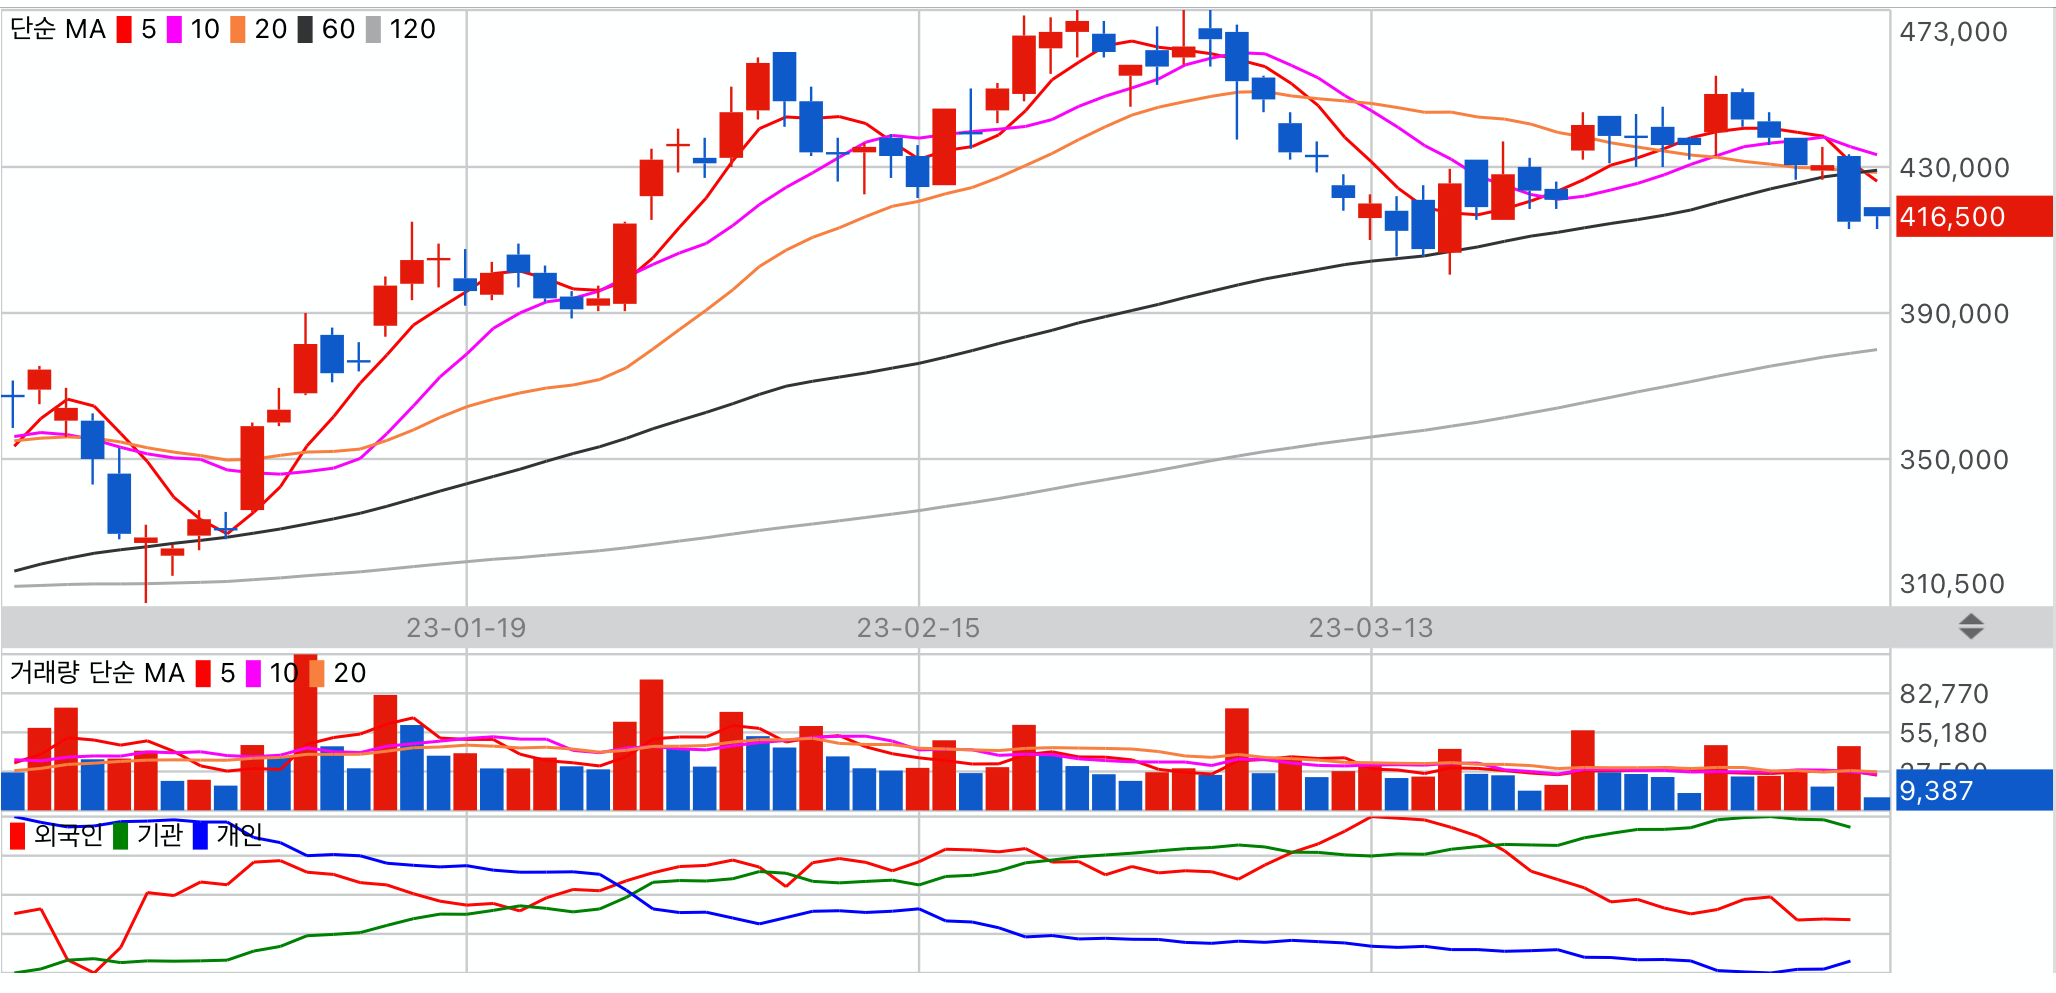This screenshot has height=993, width=2056.
Task: Click the red MA 5 legend swatch in price chart
Action: [124, 30]
